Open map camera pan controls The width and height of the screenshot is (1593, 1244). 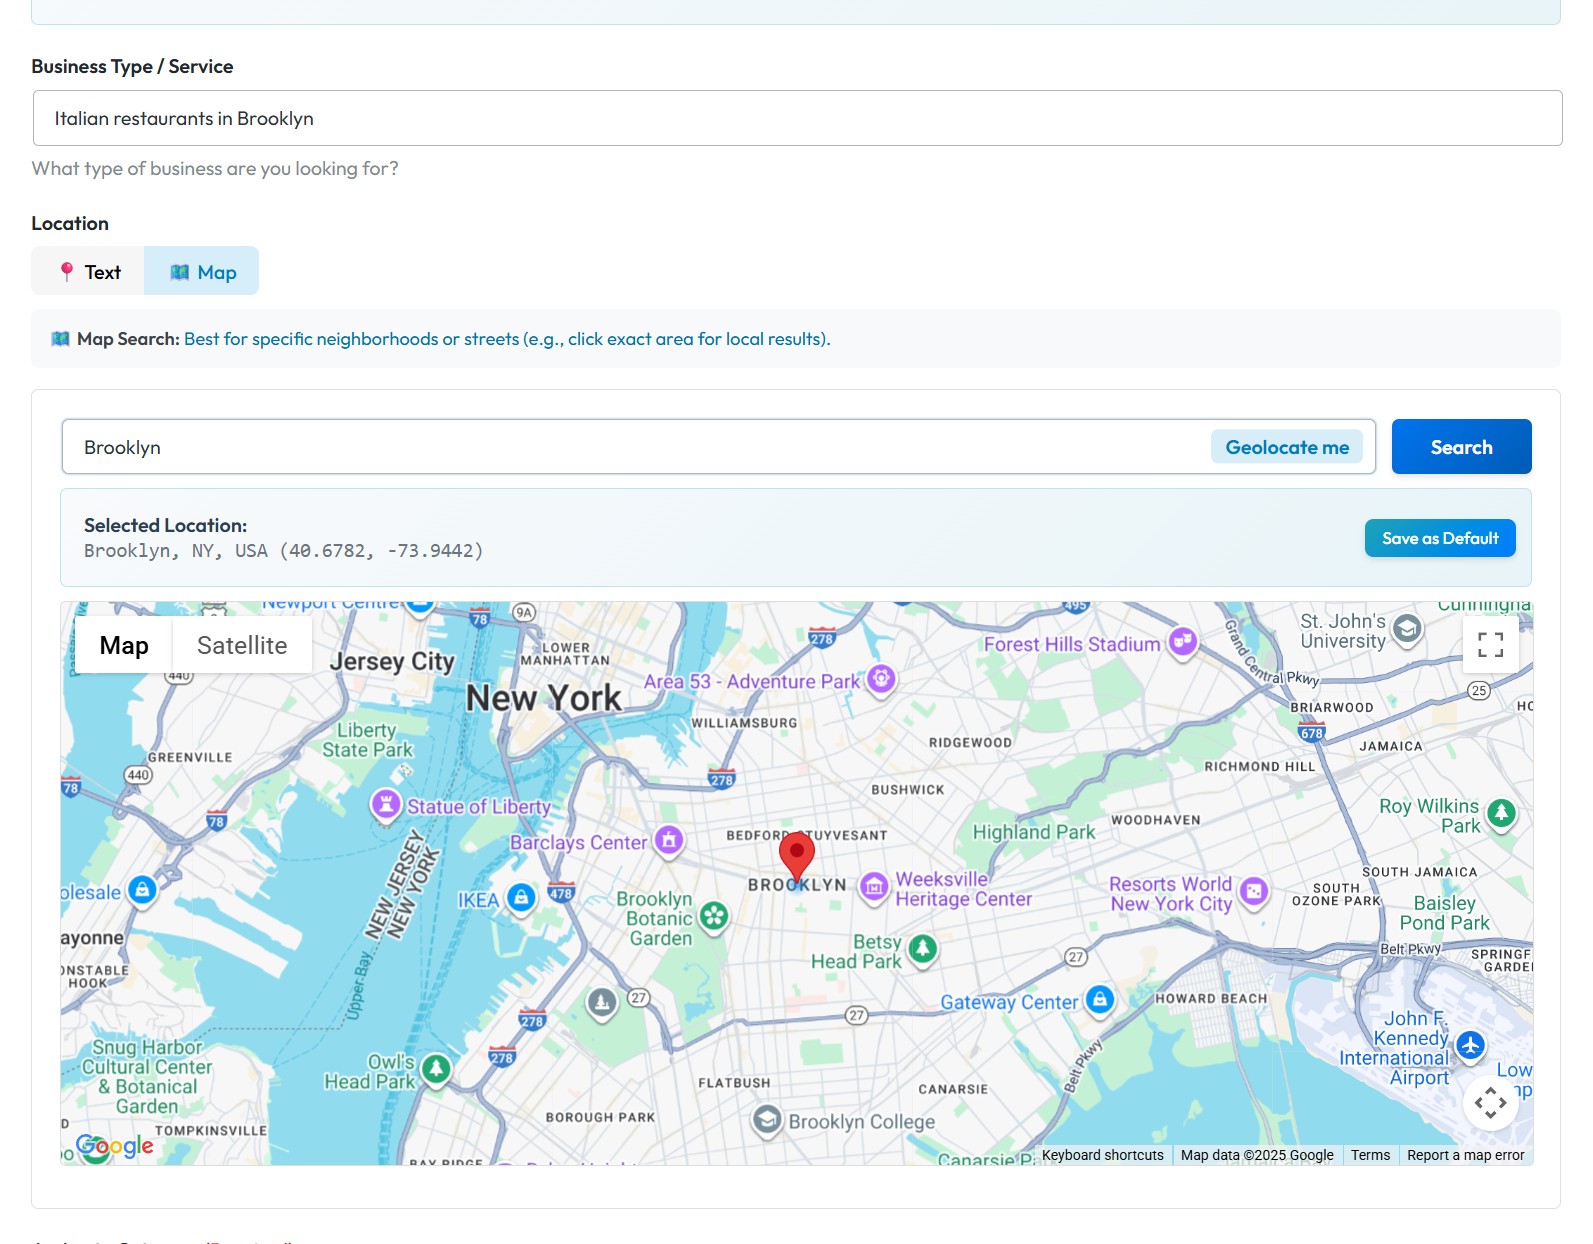pyautogui.click(x=1490, y=1103)
